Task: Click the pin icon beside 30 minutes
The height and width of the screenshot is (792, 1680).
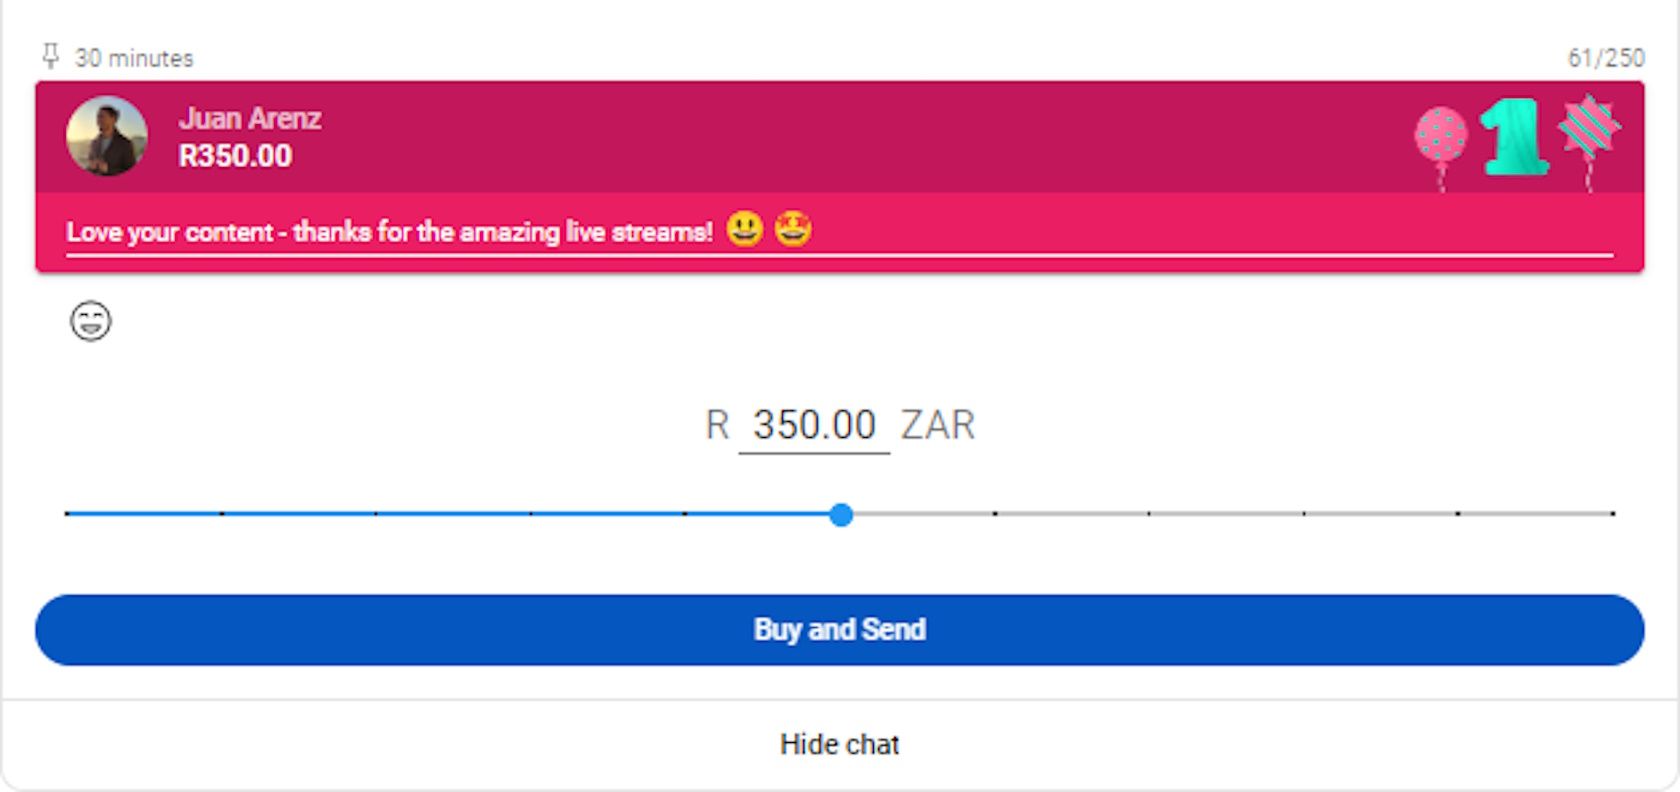Action: tap(50, 56)
